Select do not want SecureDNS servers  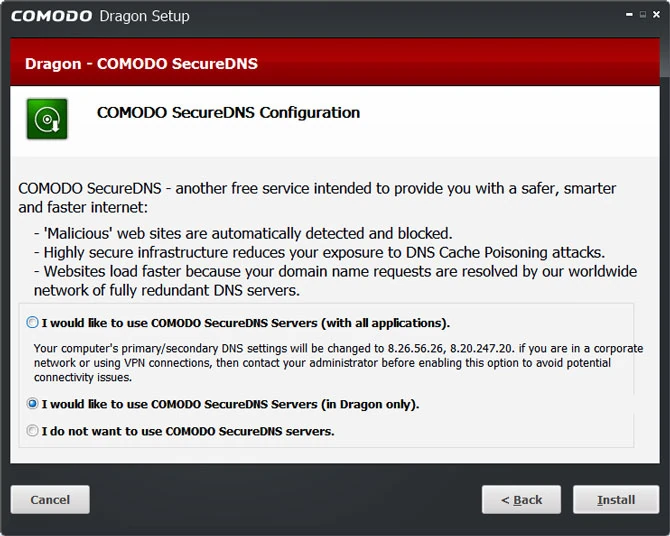[33, 432]
